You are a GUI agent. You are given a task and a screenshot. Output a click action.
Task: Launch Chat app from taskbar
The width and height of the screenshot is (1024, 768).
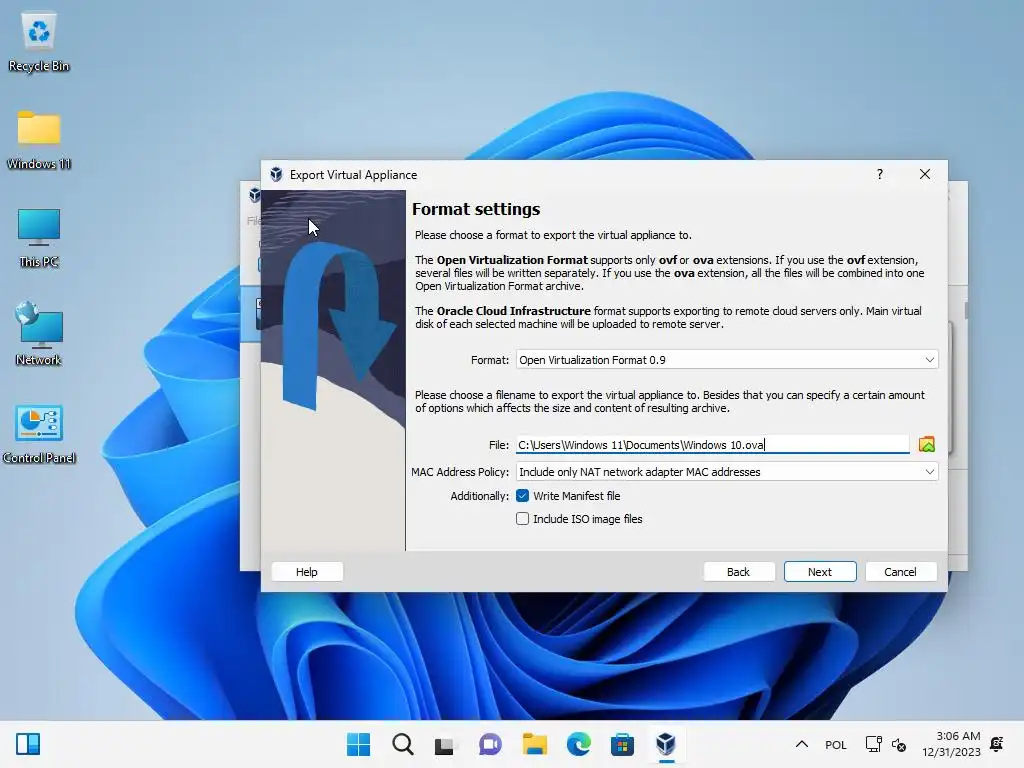pos(490,744)
